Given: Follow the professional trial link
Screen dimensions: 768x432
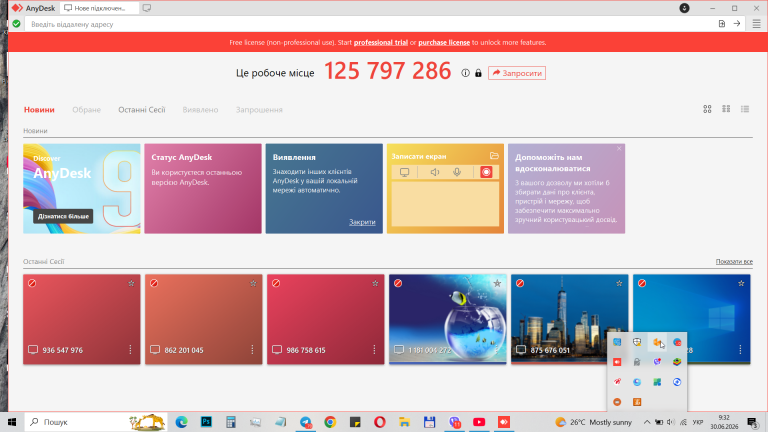Looking at the screenshot, I should [381, 43].
